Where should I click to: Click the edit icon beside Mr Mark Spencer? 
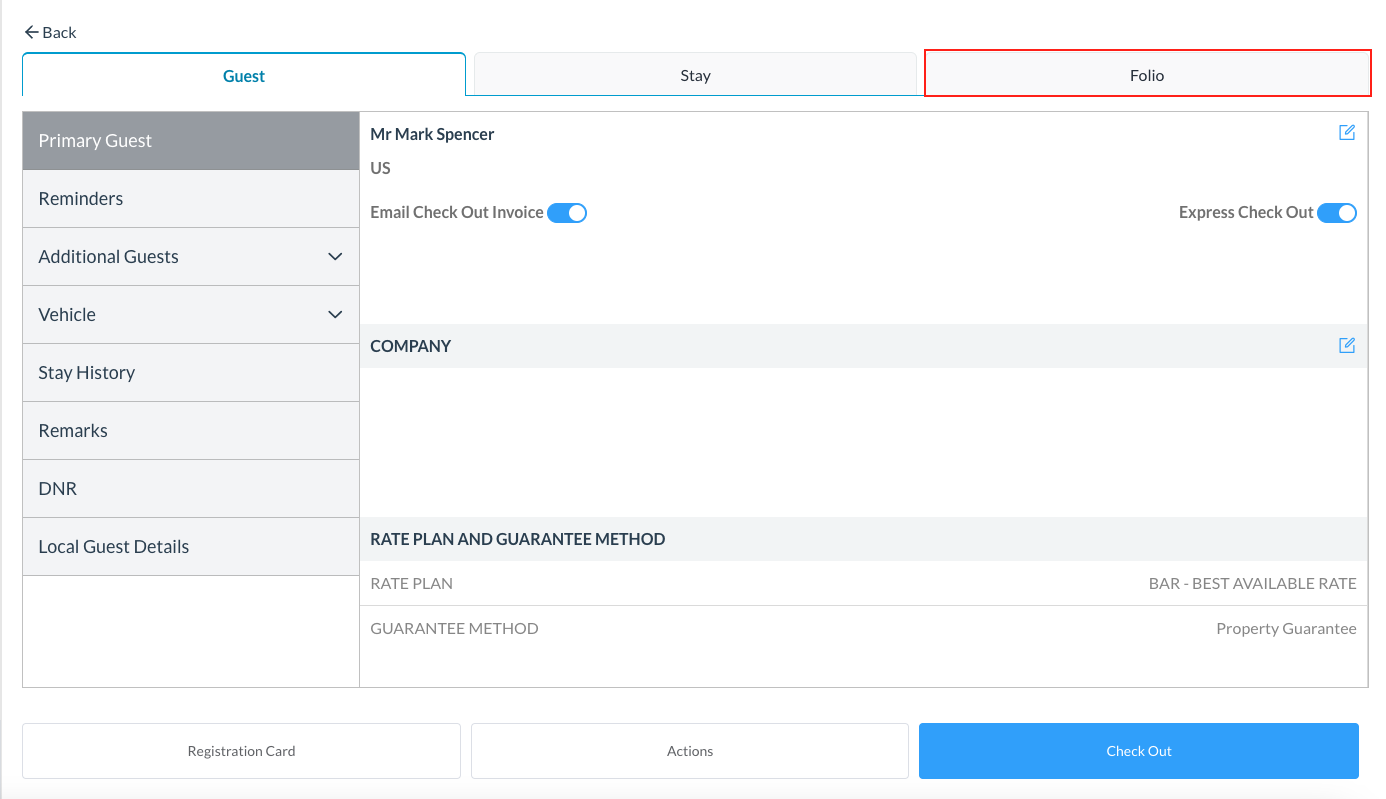pos(1346,133)
